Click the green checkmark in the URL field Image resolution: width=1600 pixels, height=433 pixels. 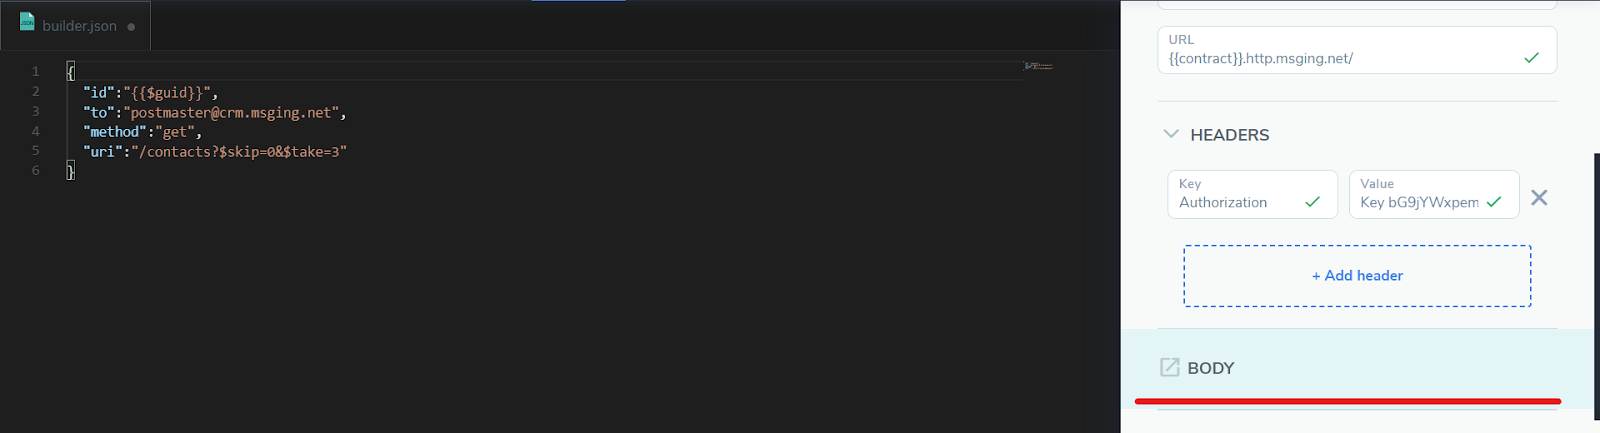point(1531,58)
